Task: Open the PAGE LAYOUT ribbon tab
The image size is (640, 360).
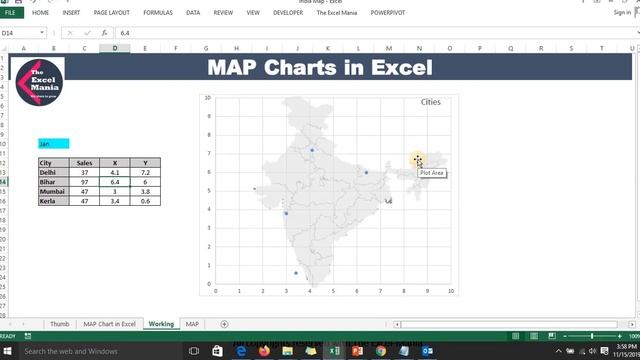Action: tap(111, 13)
